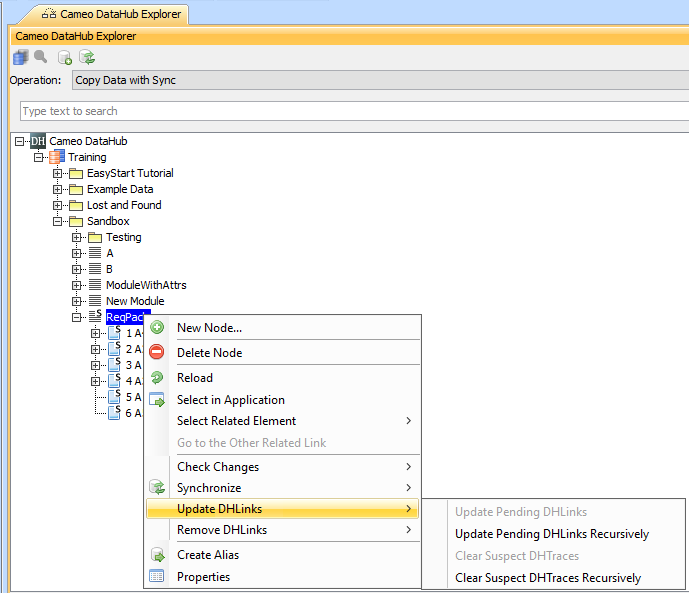Choose Update Pending DHLinks Recursively
Screen dimensions: 689x593
(551, 534)
